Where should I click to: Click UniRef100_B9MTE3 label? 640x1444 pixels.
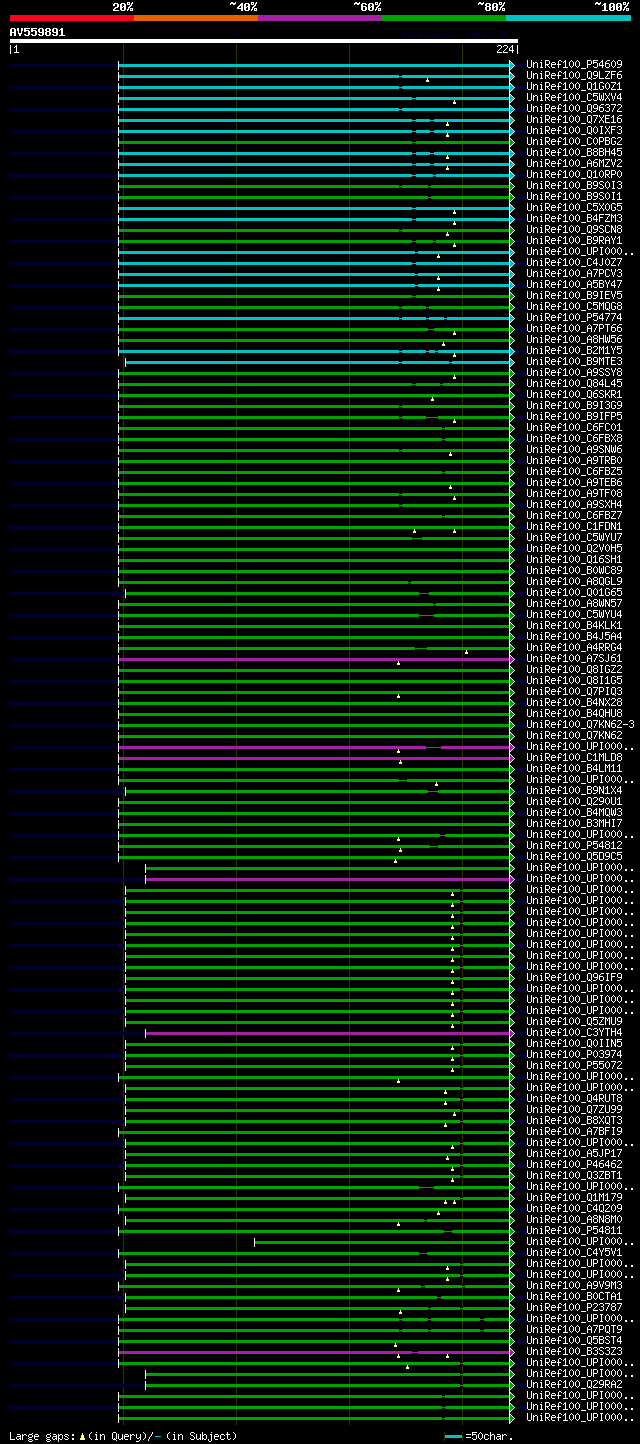[574, 362]
